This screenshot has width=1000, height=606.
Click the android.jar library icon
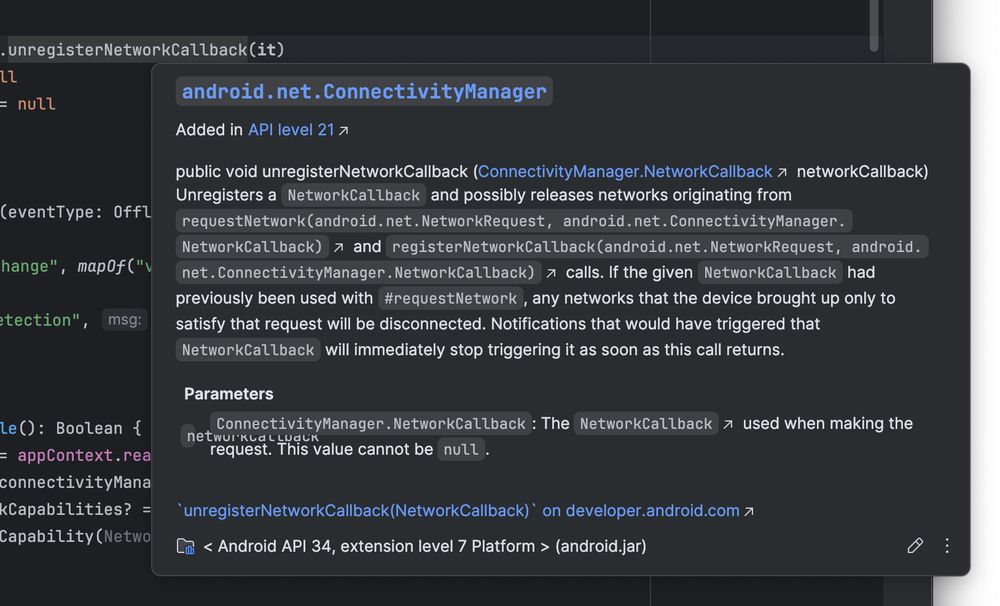pyautogui.click(x=185, y=546)
